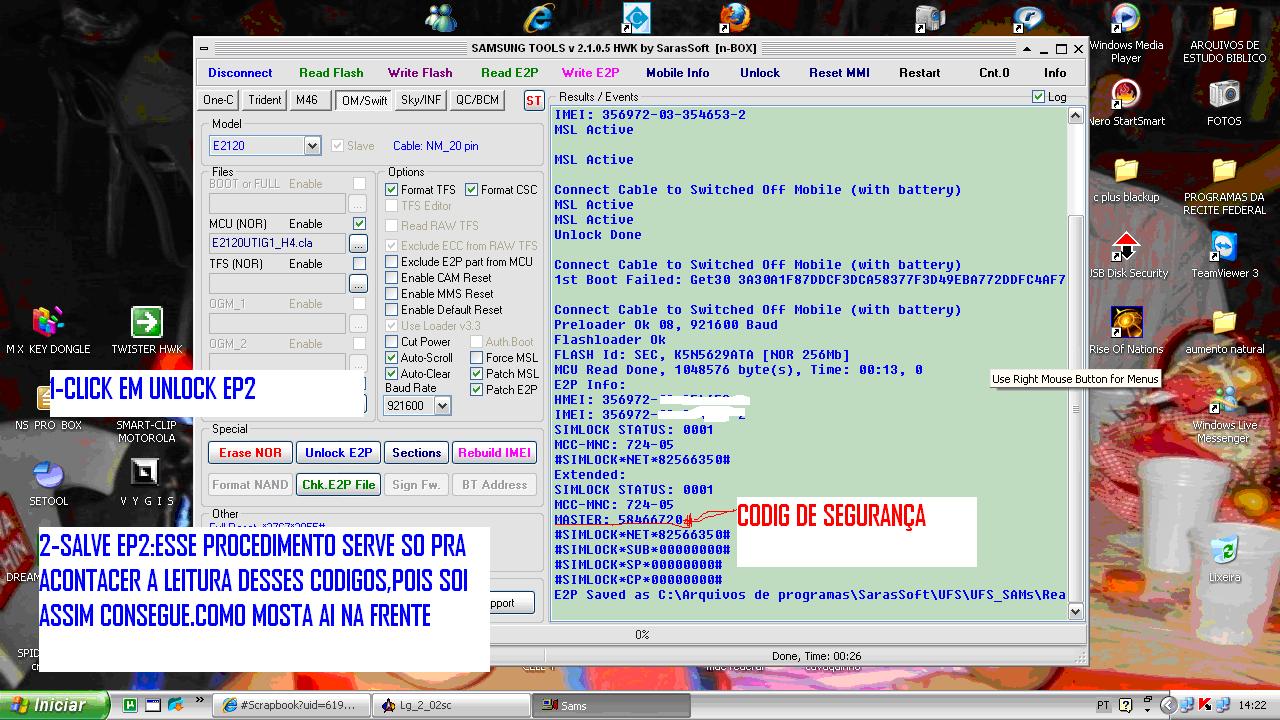Launch Mozilla Firefox from the desktop
Screen dimensions: 1280x720
click(735, 17)
